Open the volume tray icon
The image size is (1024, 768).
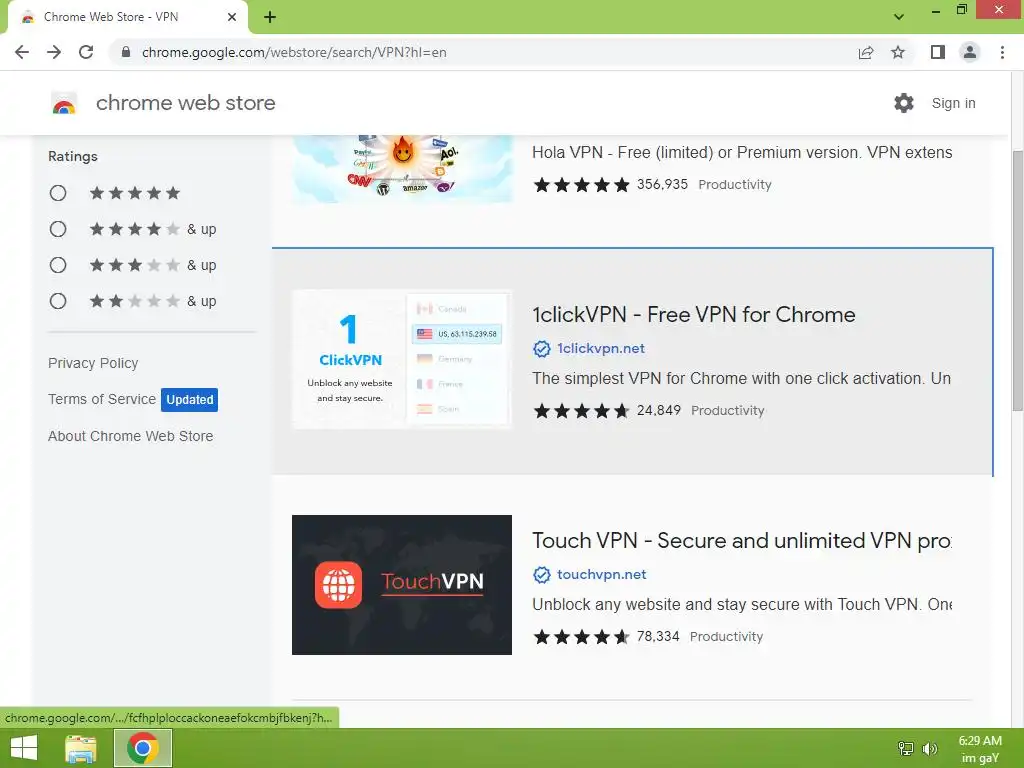[x=930, y=748]
